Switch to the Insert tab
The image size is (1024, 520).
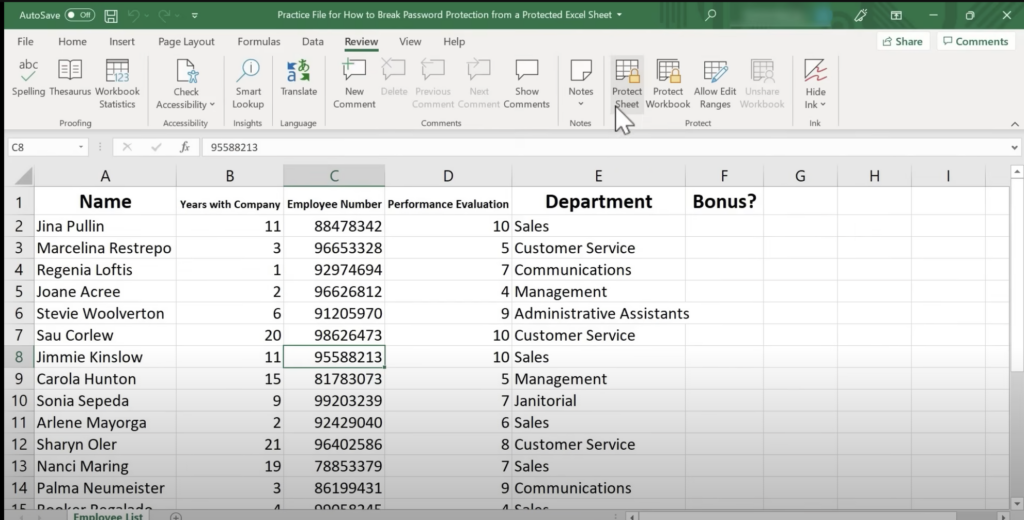(122, 41)
